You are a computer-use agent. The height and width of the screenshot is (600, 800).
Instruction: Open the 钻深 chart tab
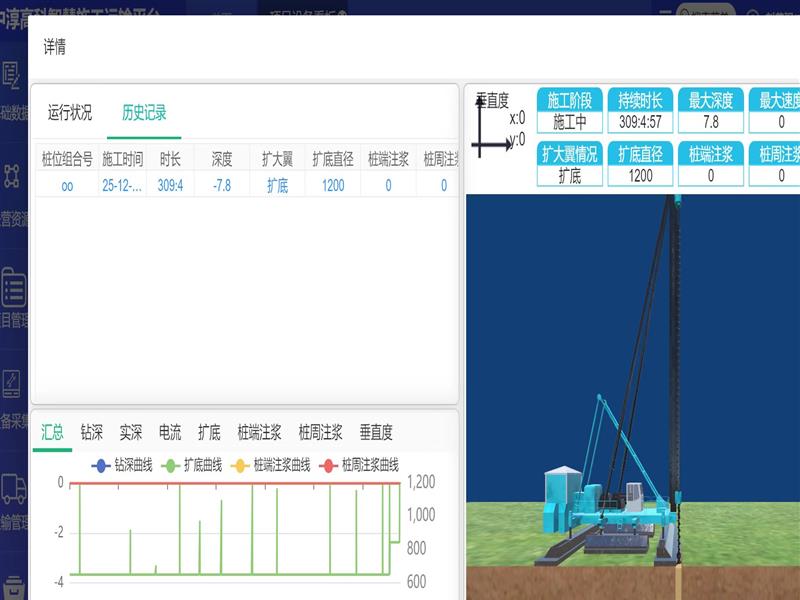click(91, 432)
